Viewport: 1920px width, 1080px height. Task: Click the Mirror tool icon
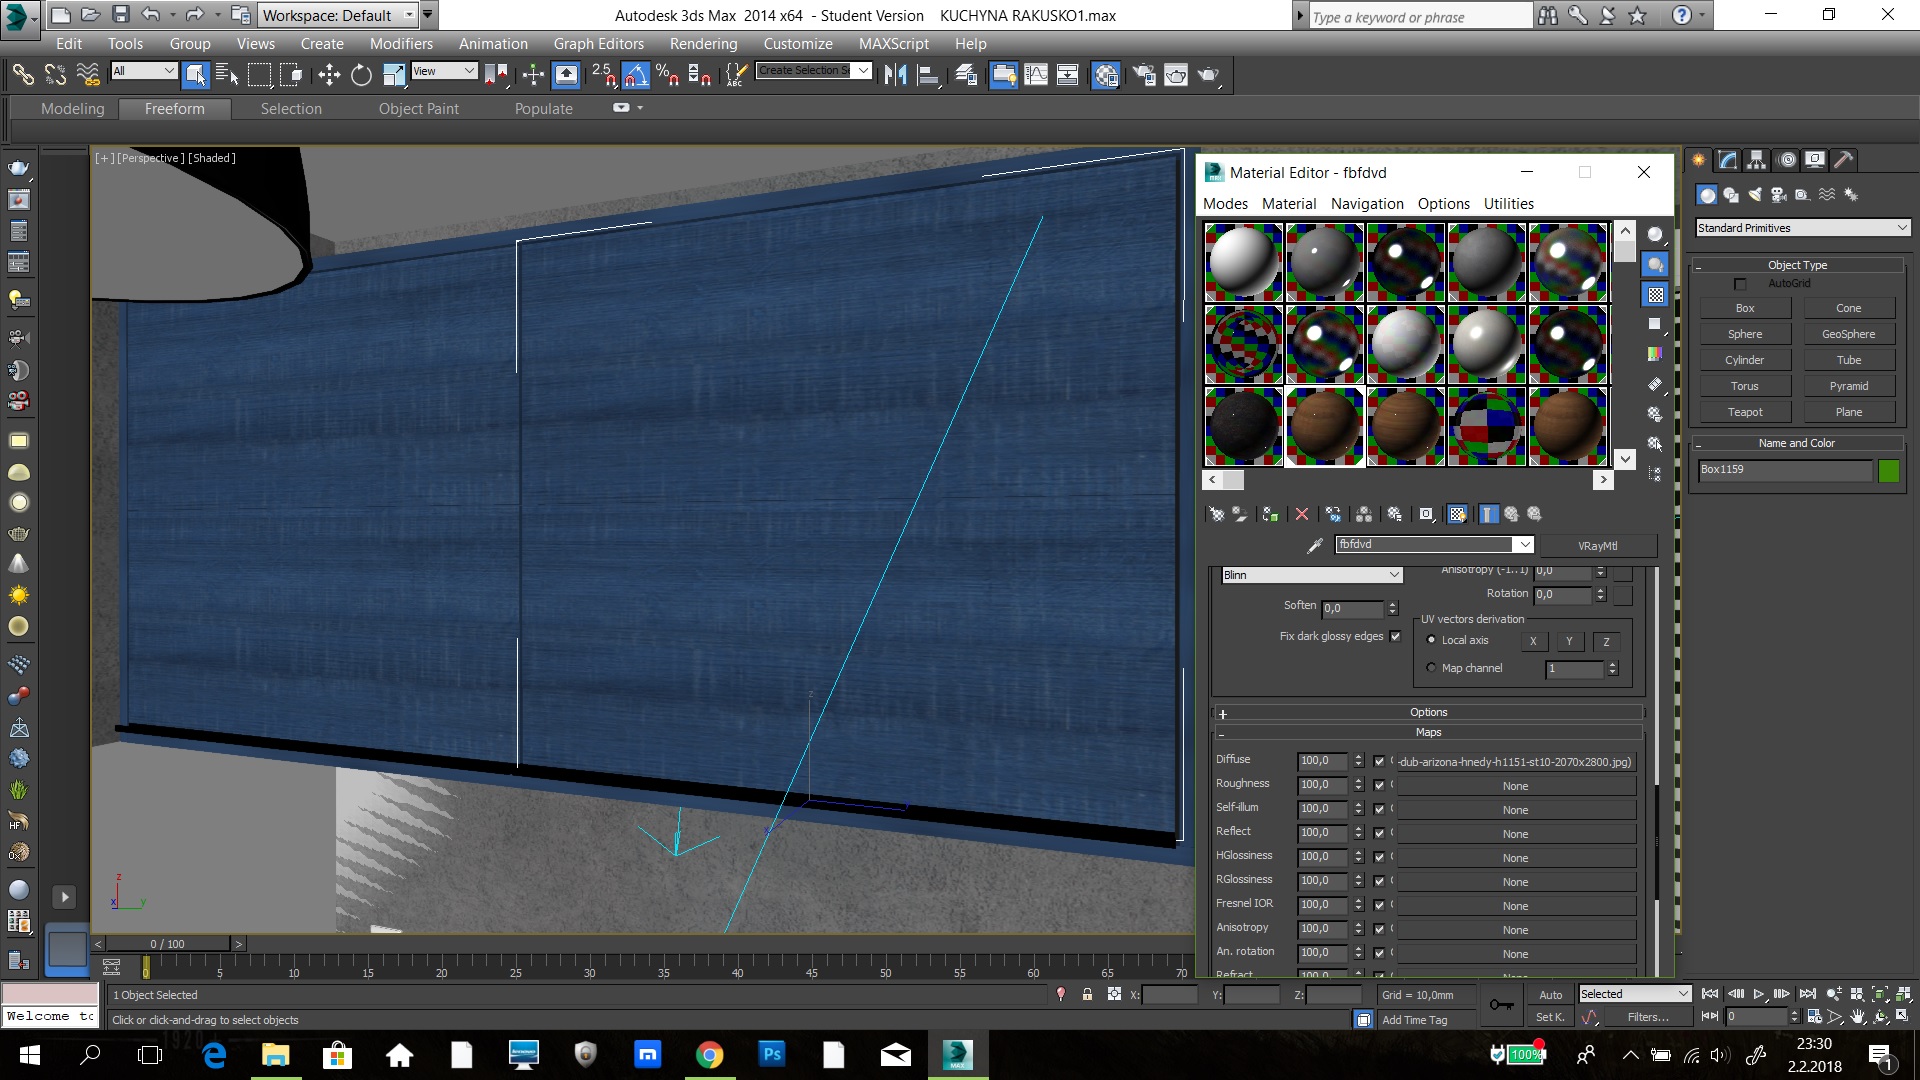(x=895, y=75)
